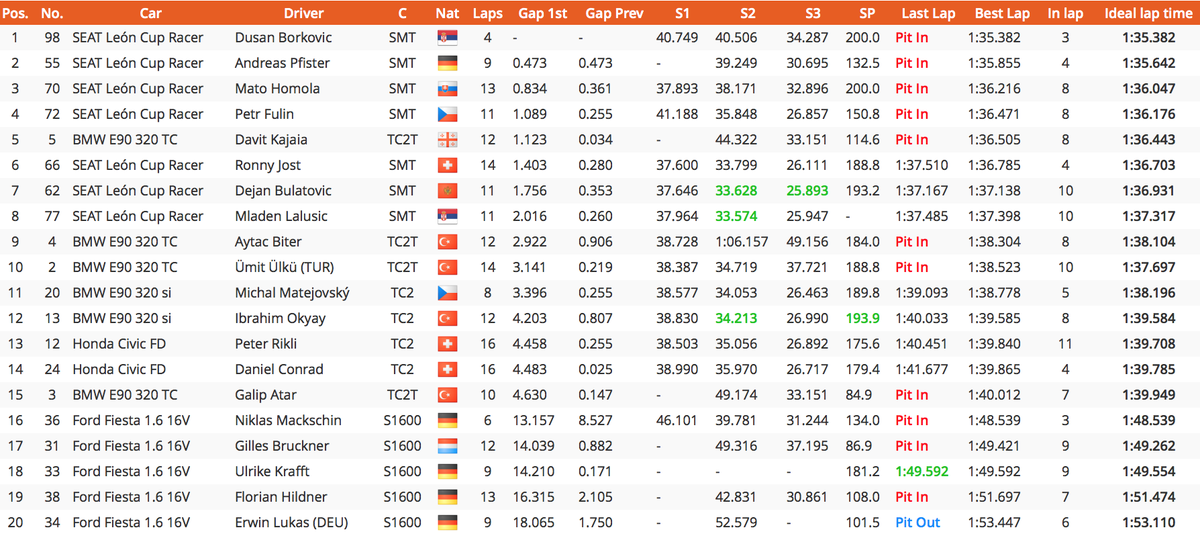Click Swiss flag in Daniel Conrad row
The image size is (1200, 536).
tap(447, 369)
